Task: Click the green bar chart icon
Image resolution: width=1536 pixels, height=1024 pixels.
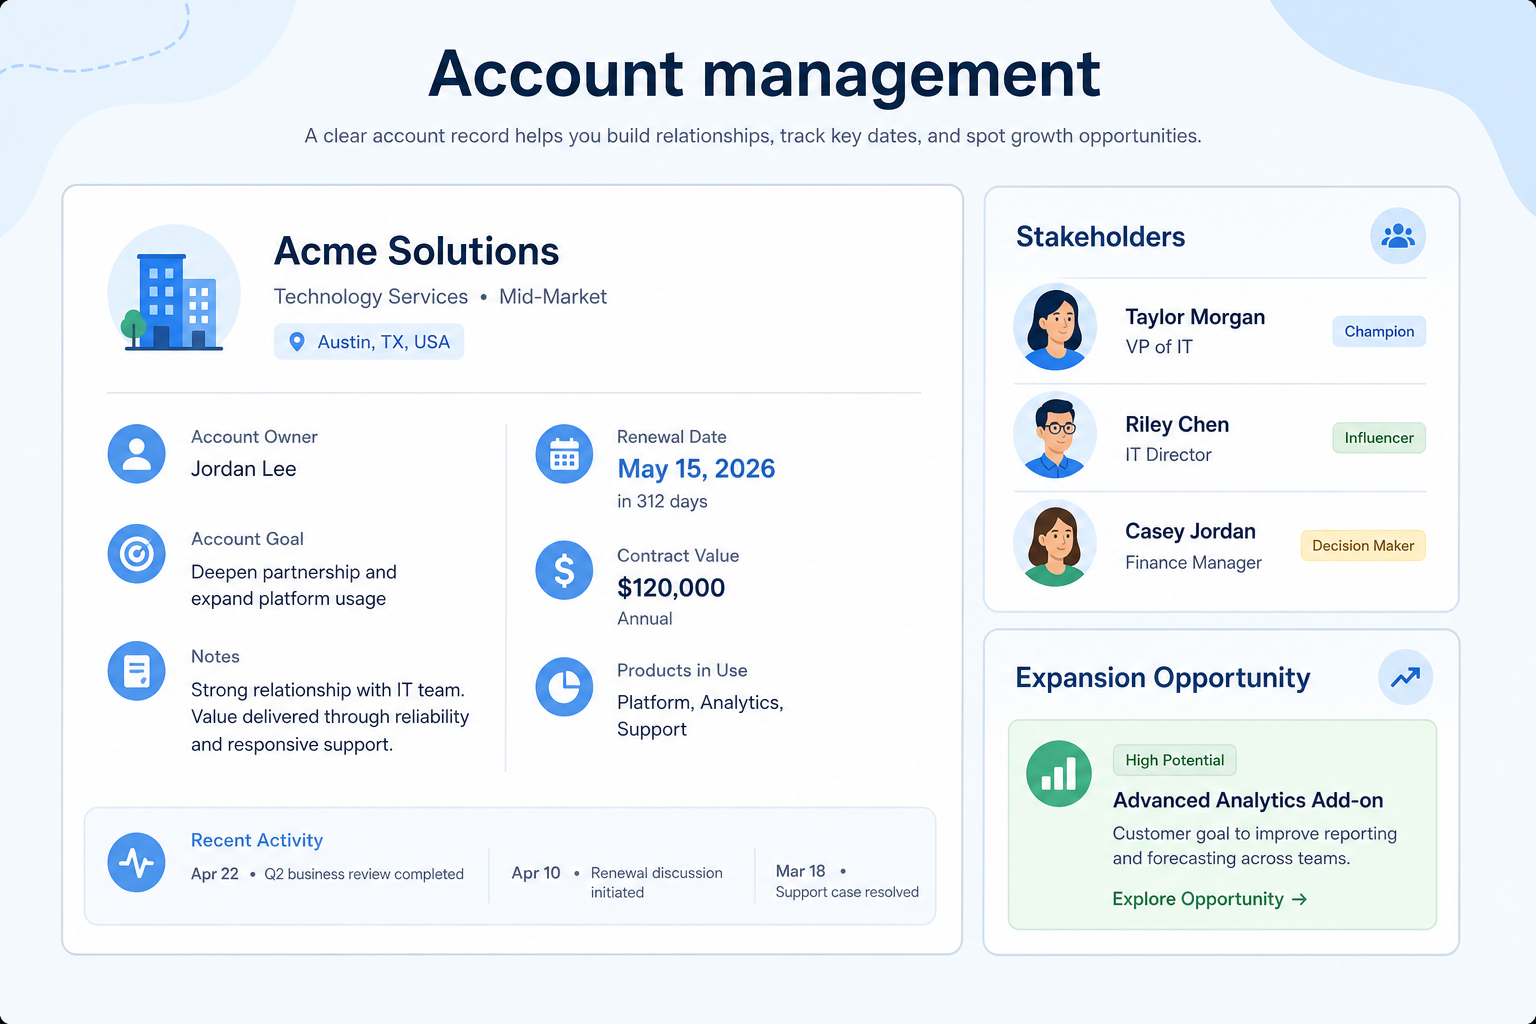Action: click(1059, 773)
